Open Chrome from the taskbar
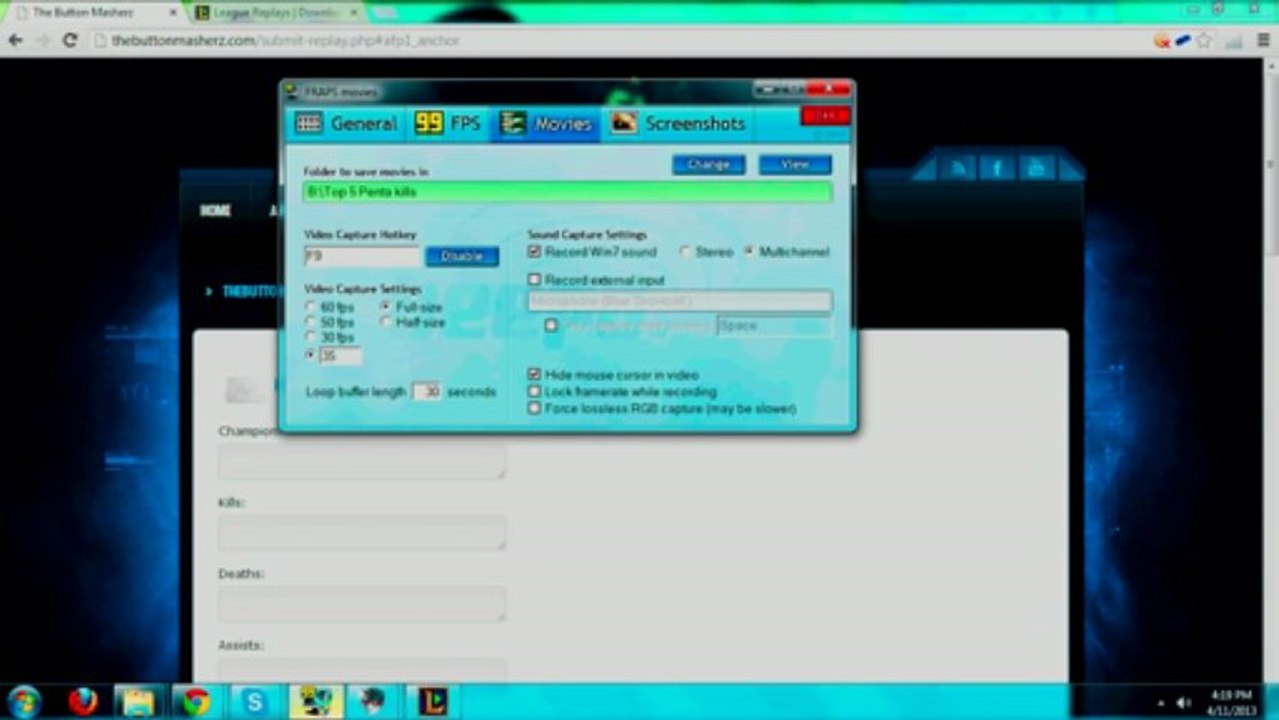Viewport: 1279px width, 720px height. pyautogui.click(x=195, y=701)
